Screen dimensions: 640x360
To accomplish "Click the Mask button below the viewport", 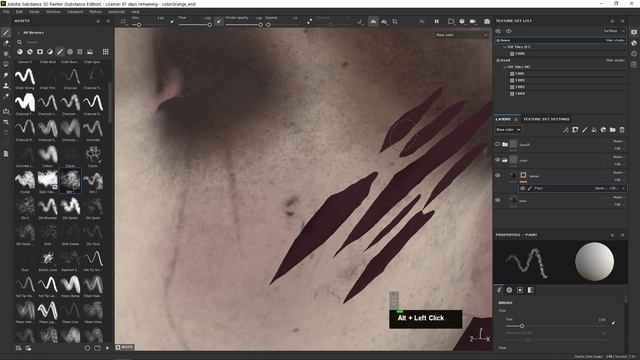I will pyautogui.click(x=124, y=347).
